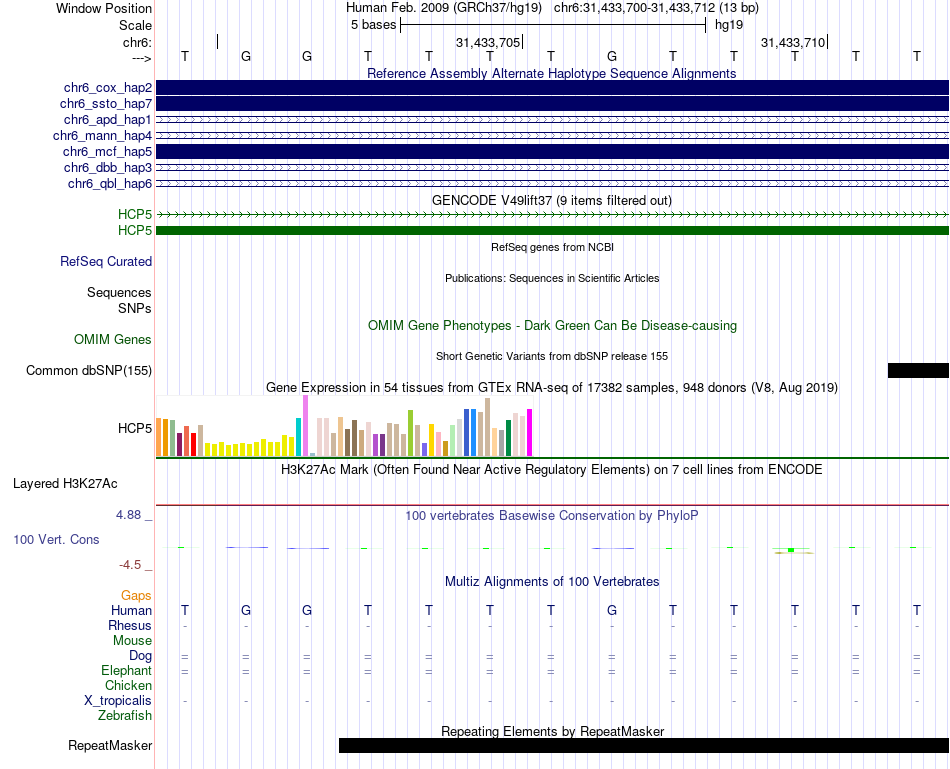Image resolution: width=950 pixels, height=769 pixels.
Task: Open Common dbSNP(155) track label
Action: (x=88, y=370)
